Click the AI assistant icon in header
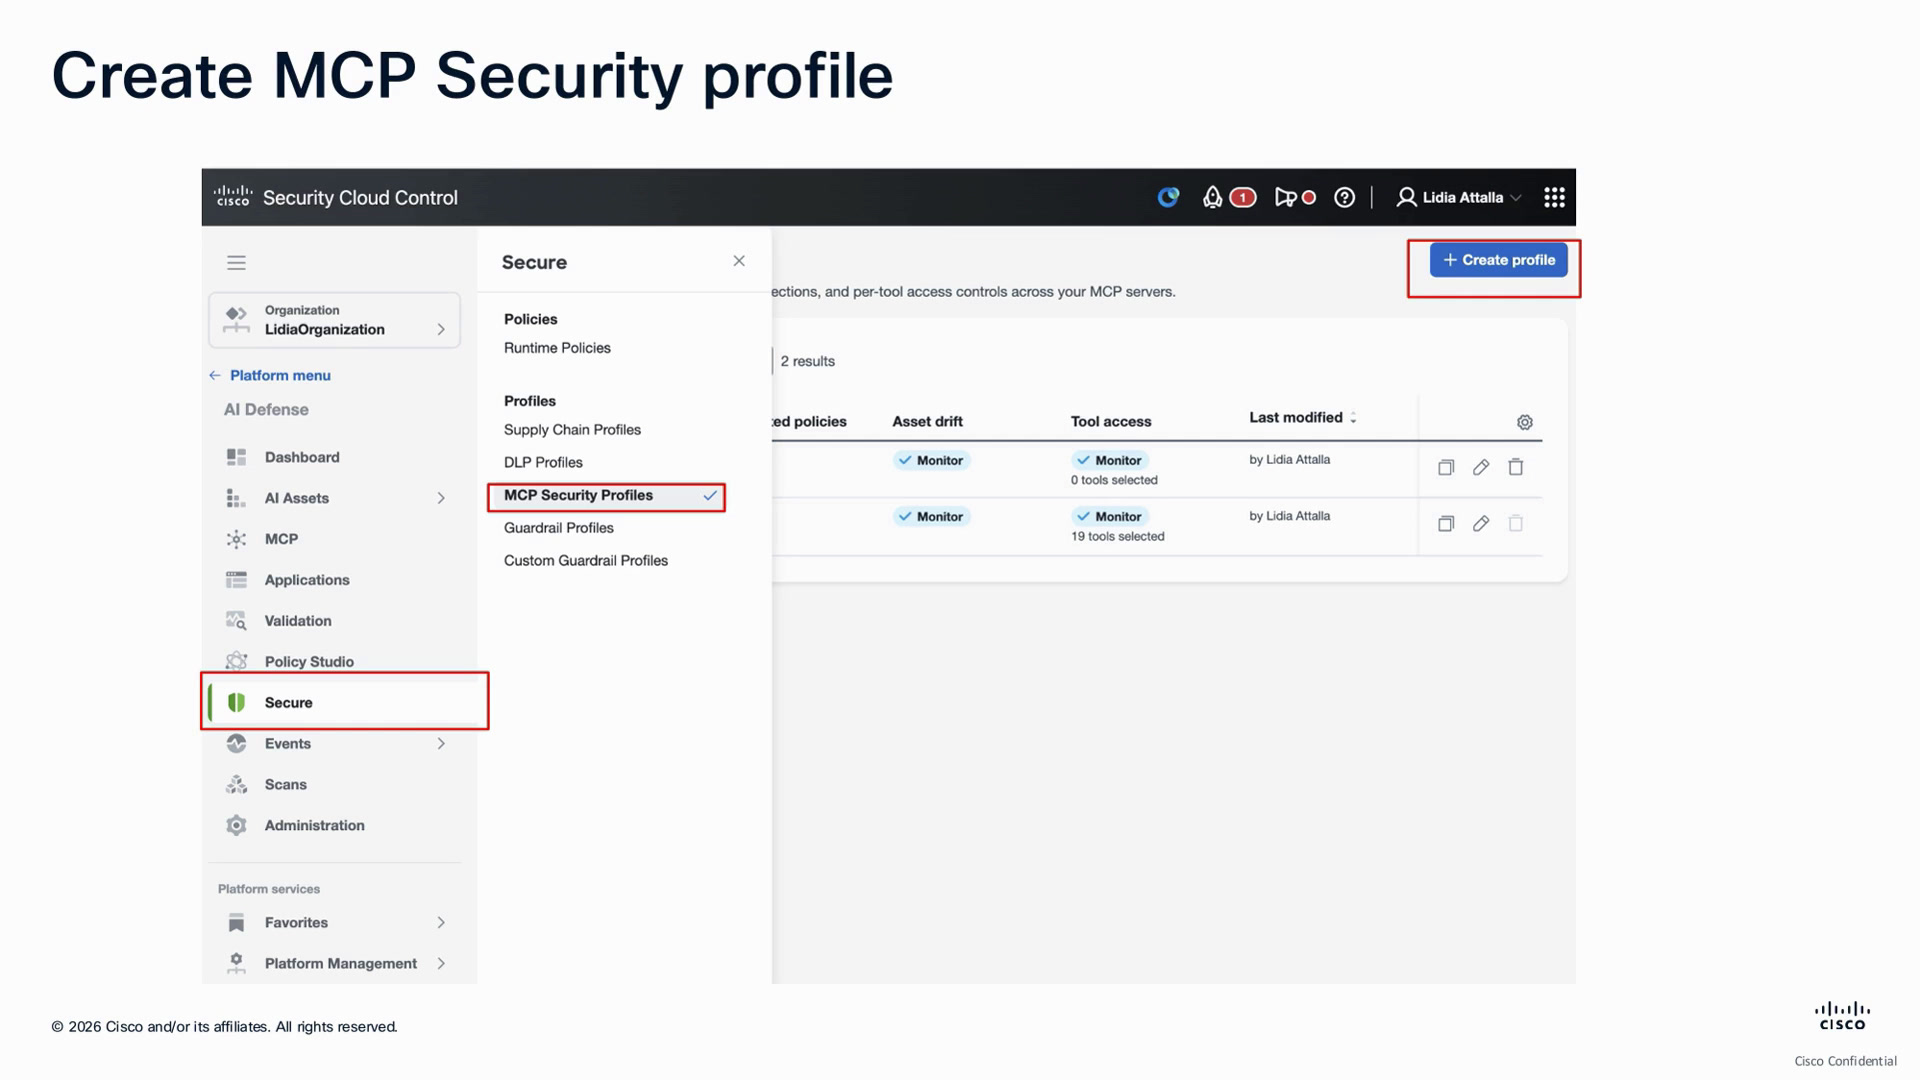1920x1080 pixels. coord(1168,197)
